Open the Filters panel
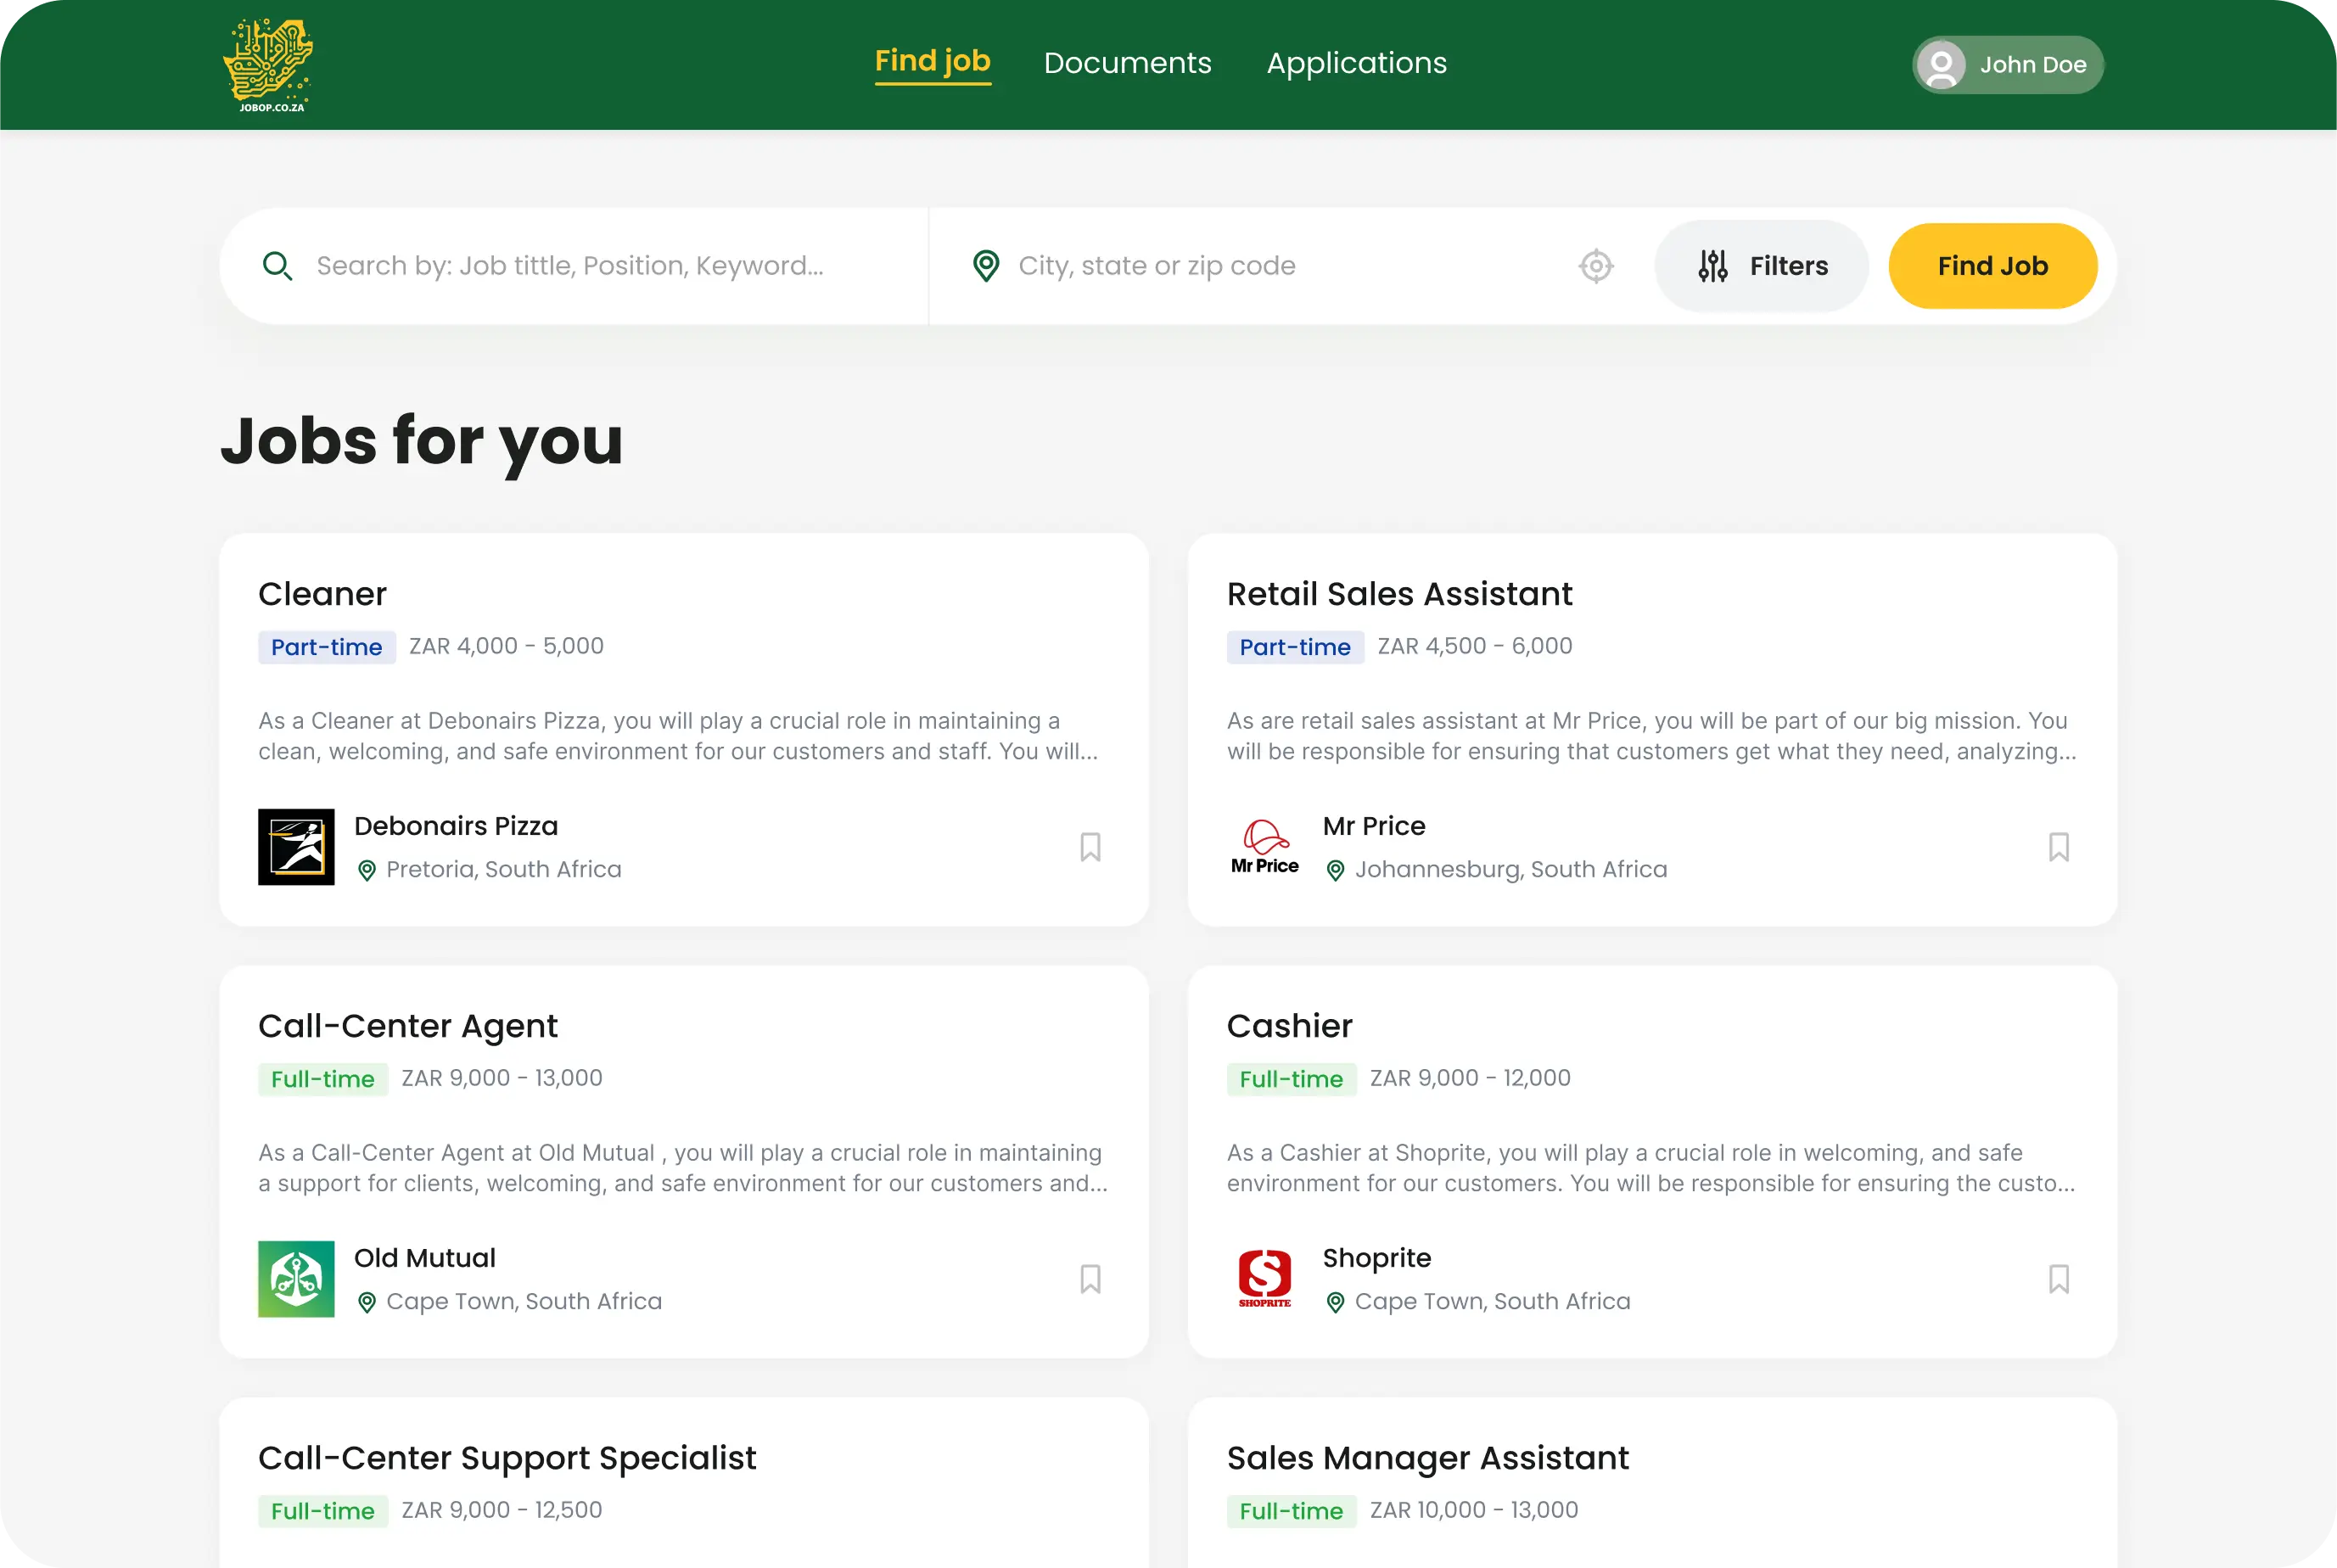The height and width of the screenshot is (1568, 2337). (x=1762, y=266)
